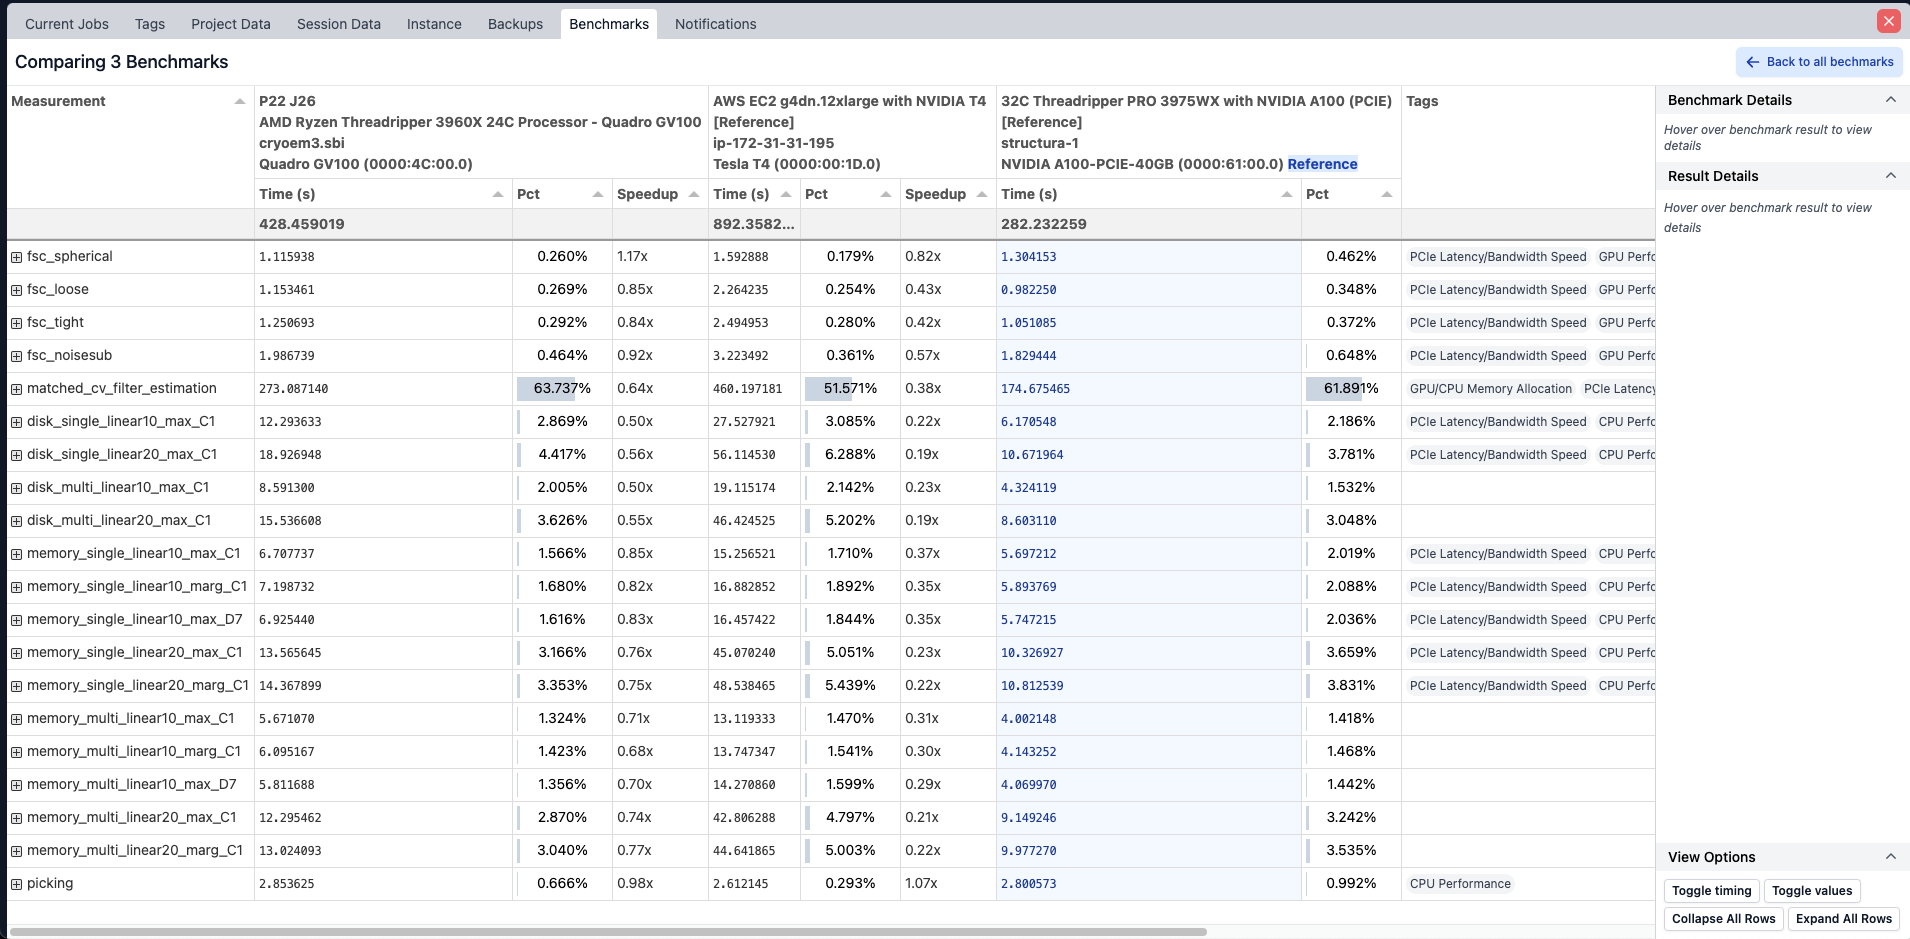
Task: Click Toggle values button
Action: pos(1812,891)
